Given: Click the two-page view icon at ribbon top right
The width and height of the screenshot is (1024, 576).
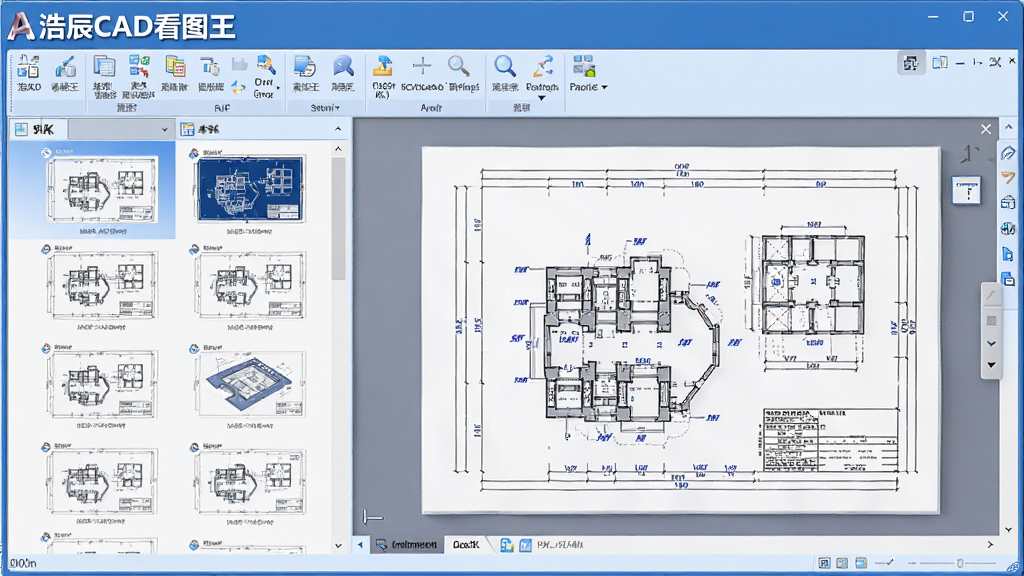Looking at the screenshot, I should [x=940, y=63].
